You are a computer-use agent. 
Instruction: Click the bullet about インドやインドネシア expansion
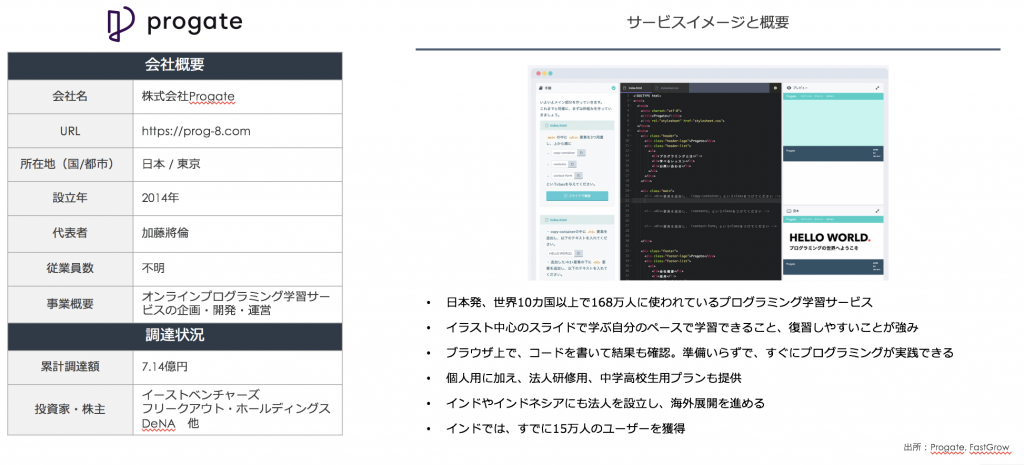pyautogui.click(x=605, y=404)
